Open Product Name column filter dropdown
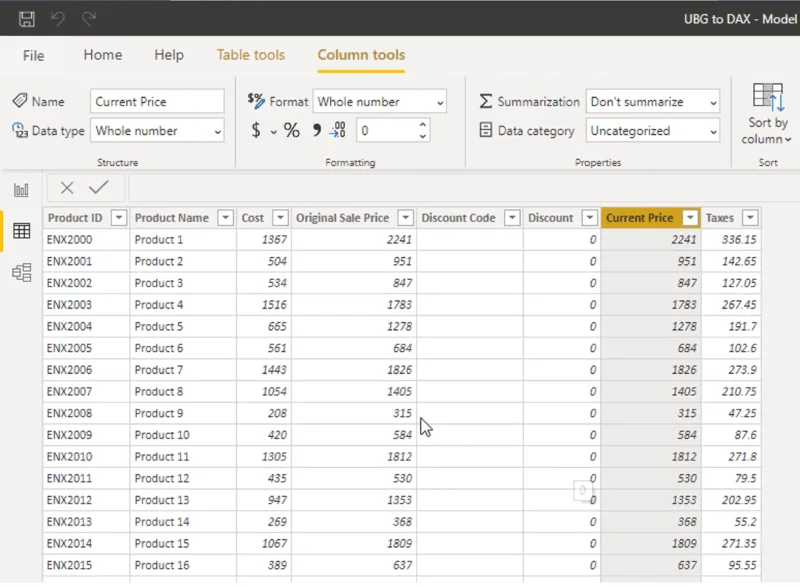The image size is (800, 587). point(225,218)
